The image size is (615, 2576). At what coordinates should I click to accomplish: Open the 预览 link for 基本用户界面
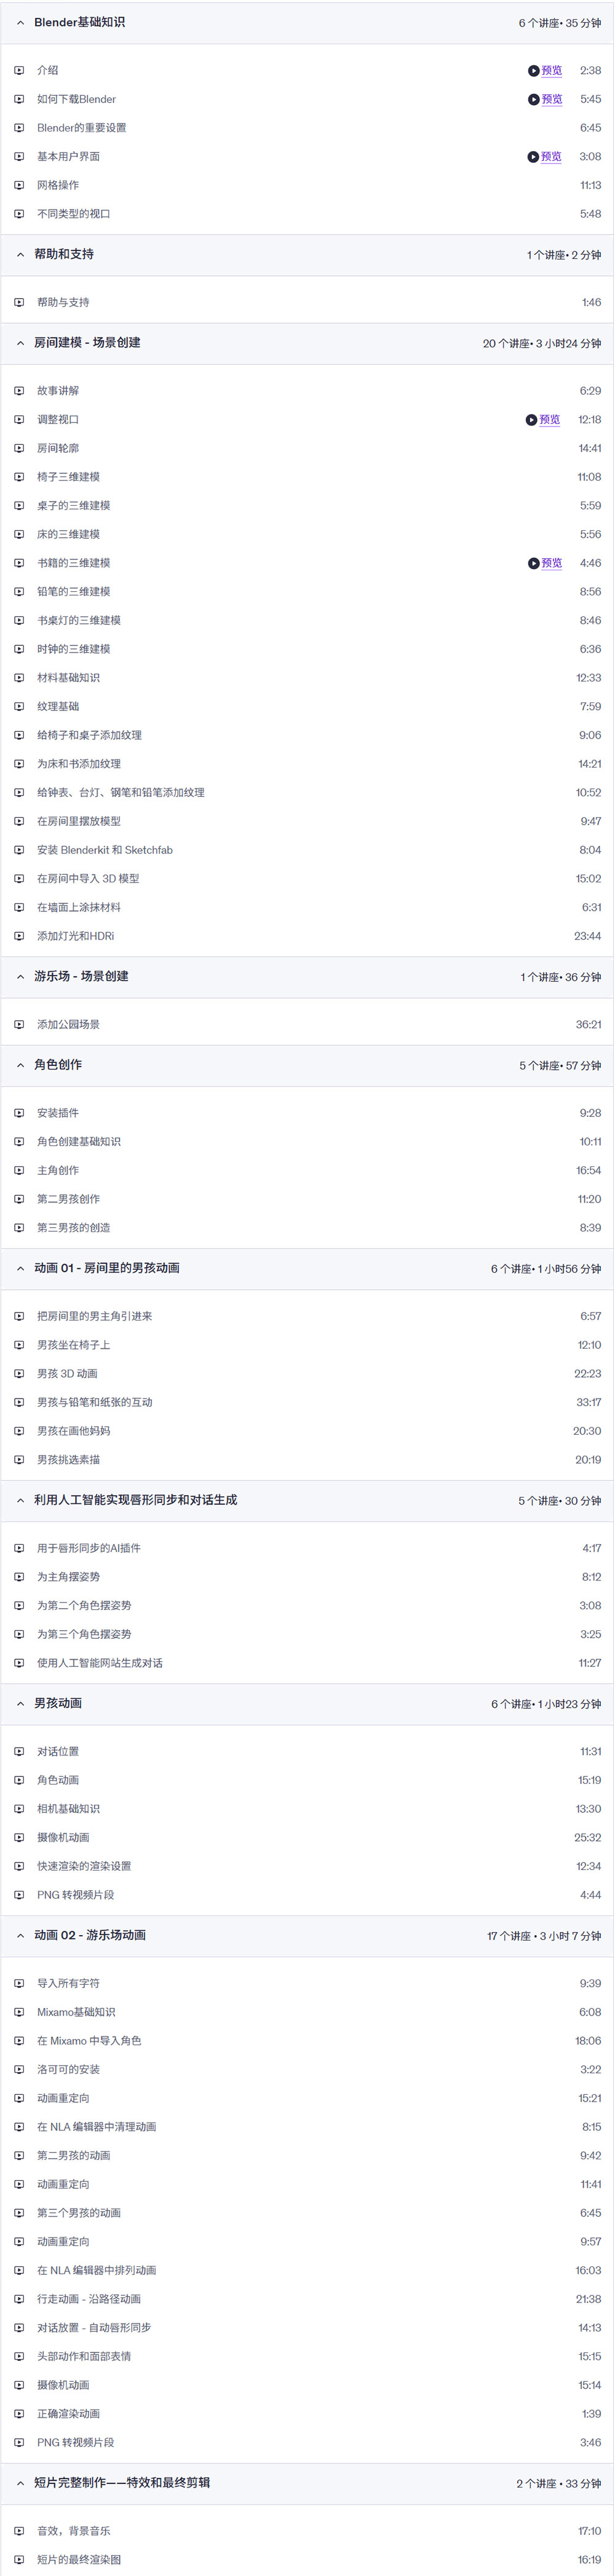(551, 157)
